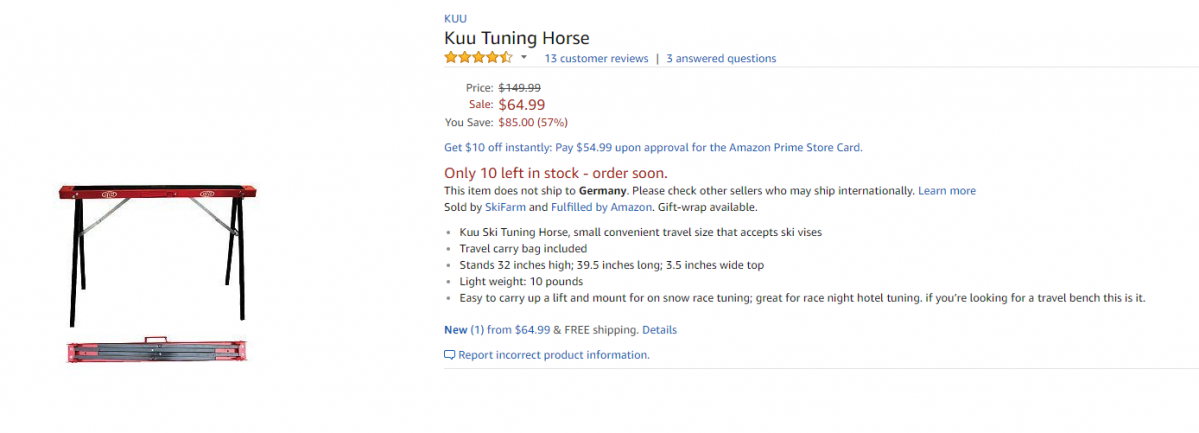Click the struck-through $149.99 list price
The width and height of the screenshot is (1199, 433).
click(520, 87)
